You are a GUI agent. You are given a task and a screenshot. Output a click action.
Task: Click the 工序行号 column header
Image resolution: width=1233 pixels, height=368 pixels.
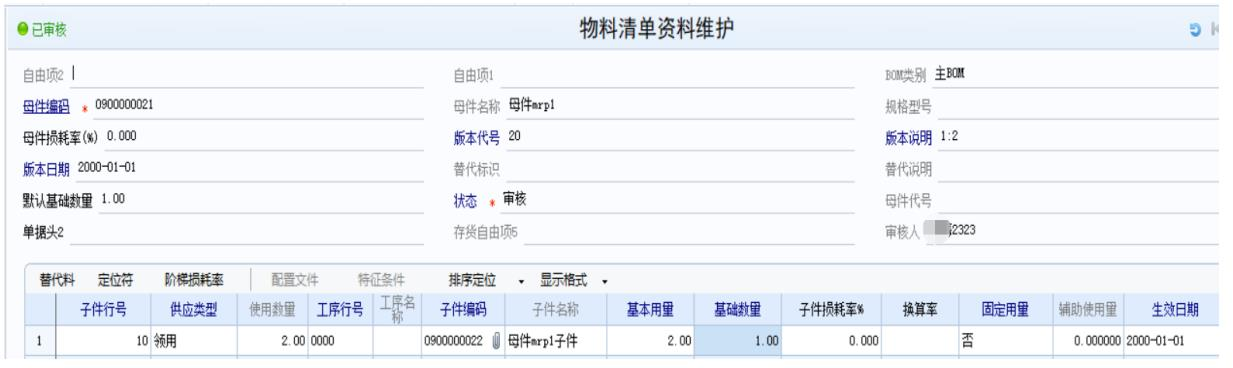pyautogui.click(x=340, y=310)
